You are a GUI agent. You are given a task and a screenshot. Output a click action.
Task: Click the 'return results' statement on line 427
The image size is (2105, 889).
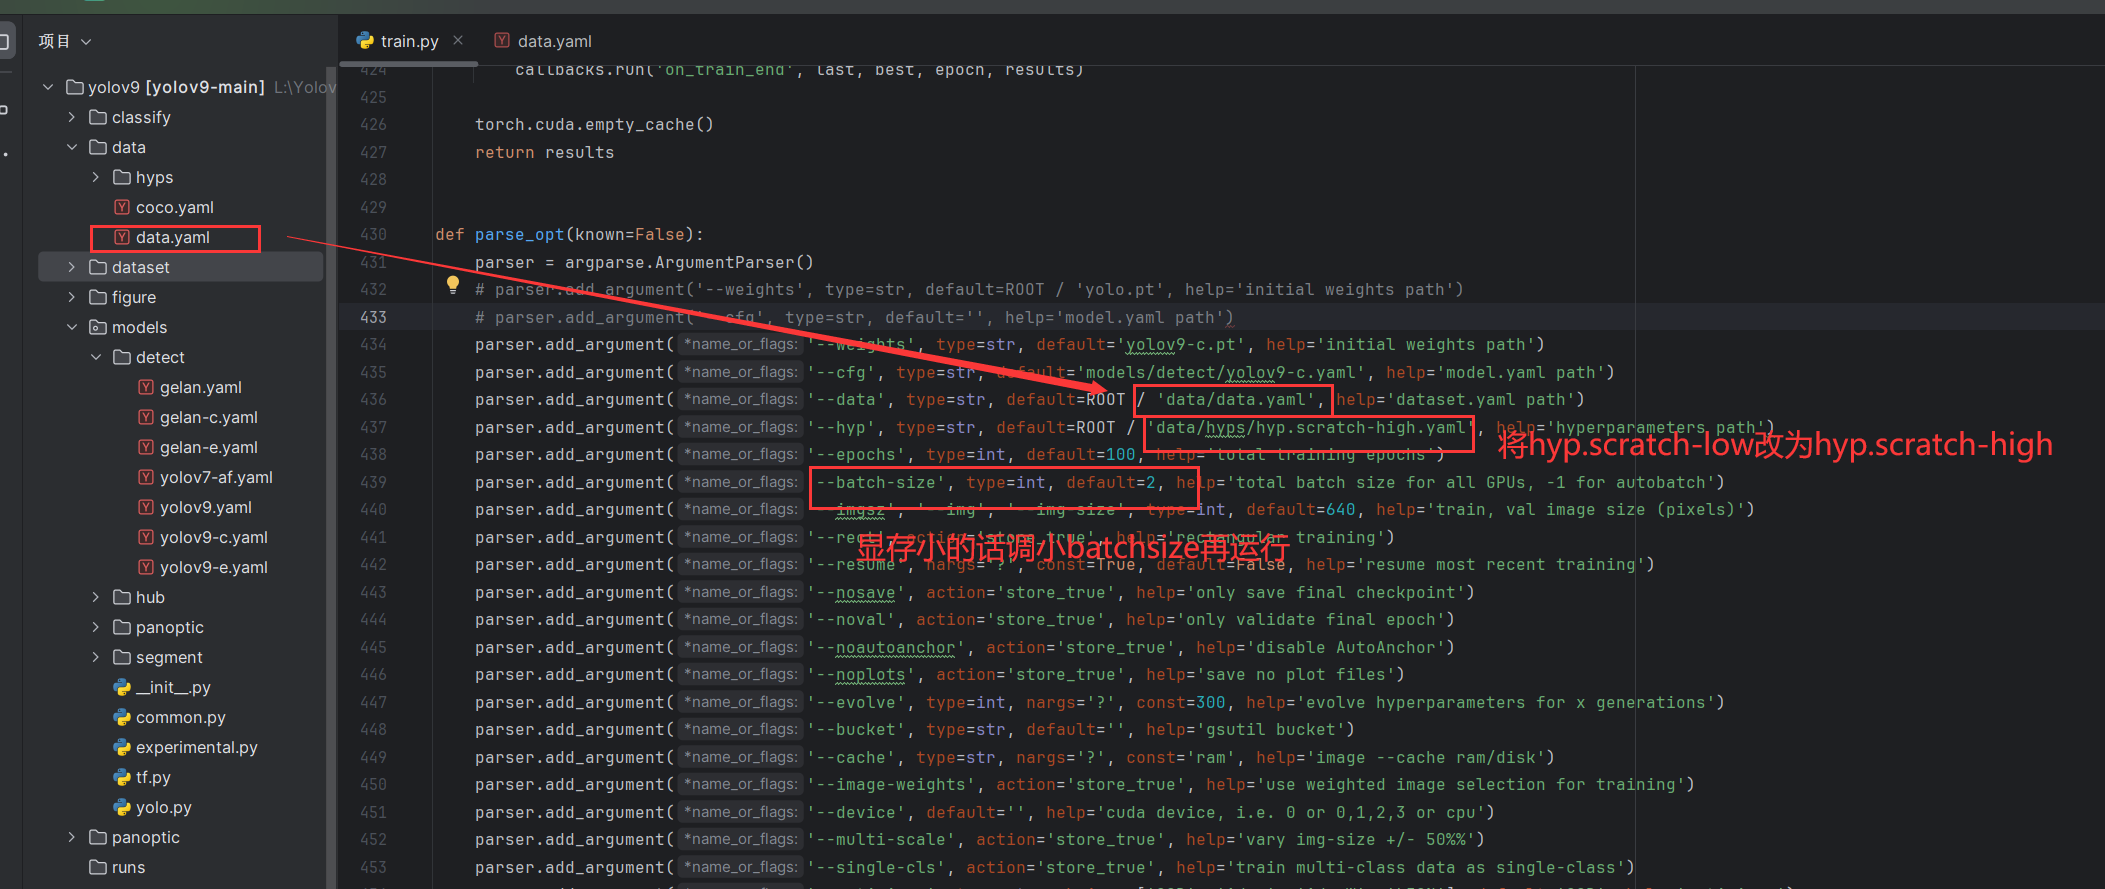(x=544, y=152)
